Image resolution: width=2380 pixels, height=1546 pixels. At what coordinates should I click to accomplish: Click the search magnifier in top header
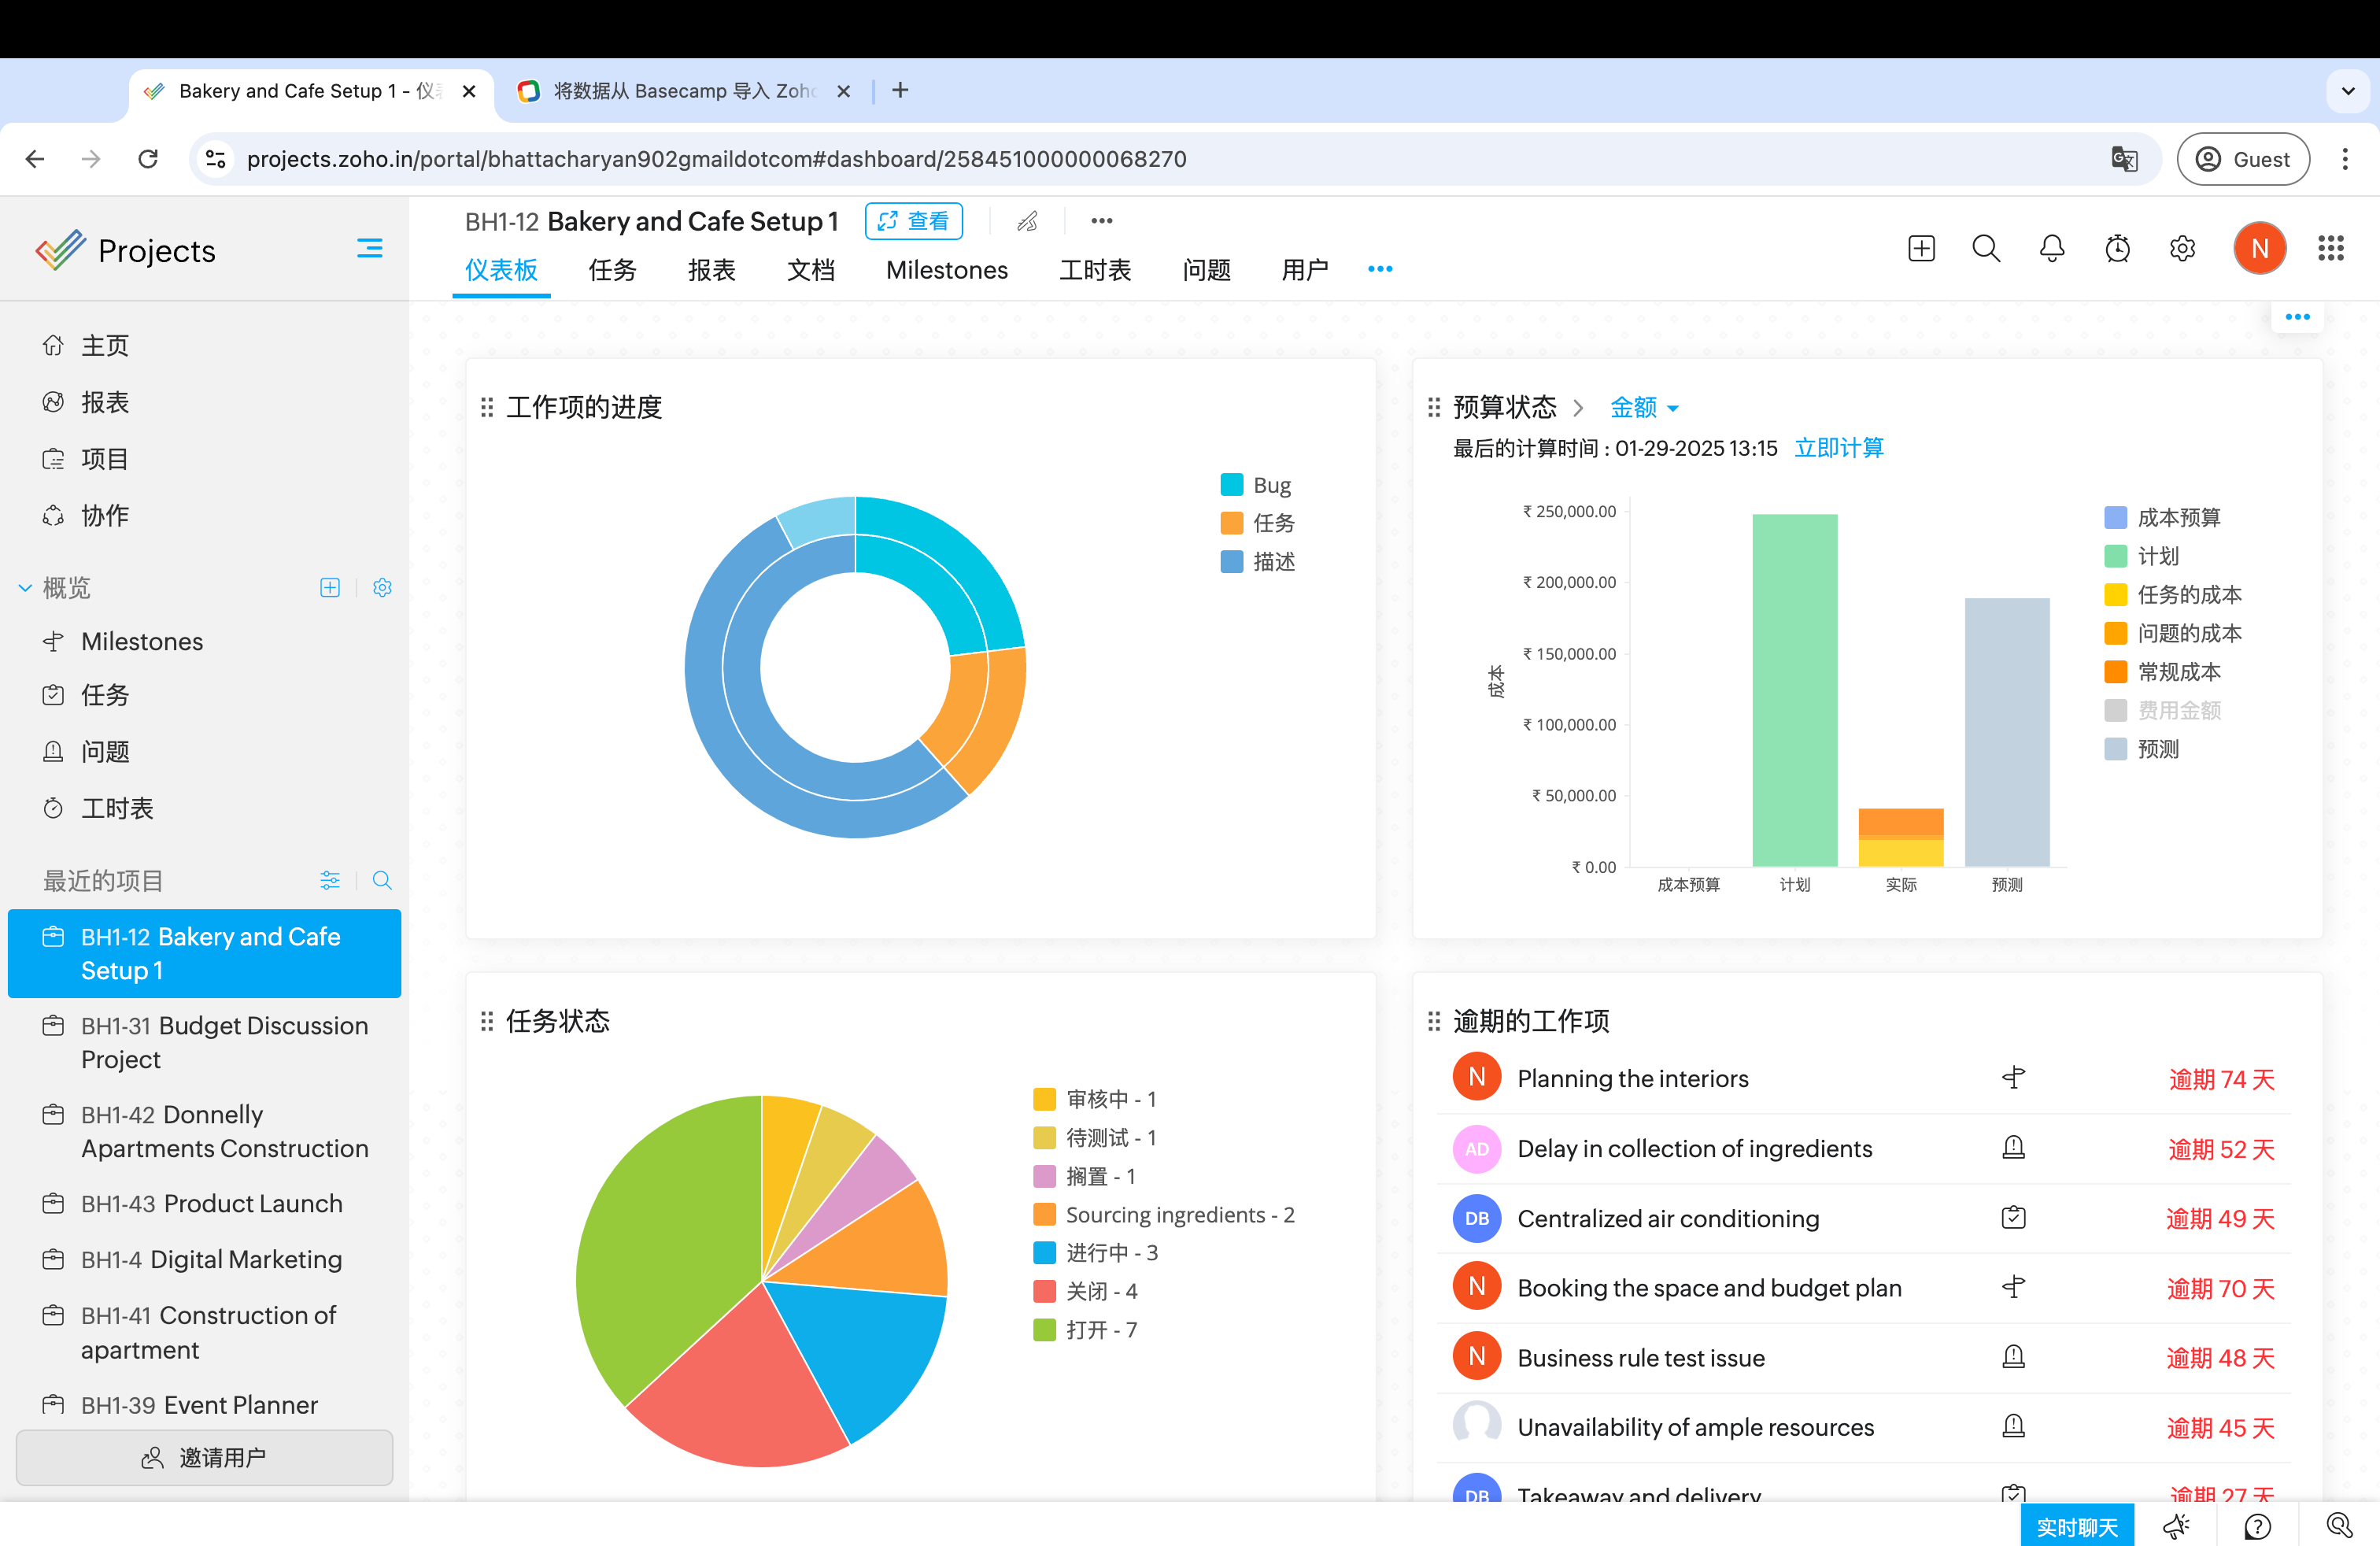tap(1985, 249)
